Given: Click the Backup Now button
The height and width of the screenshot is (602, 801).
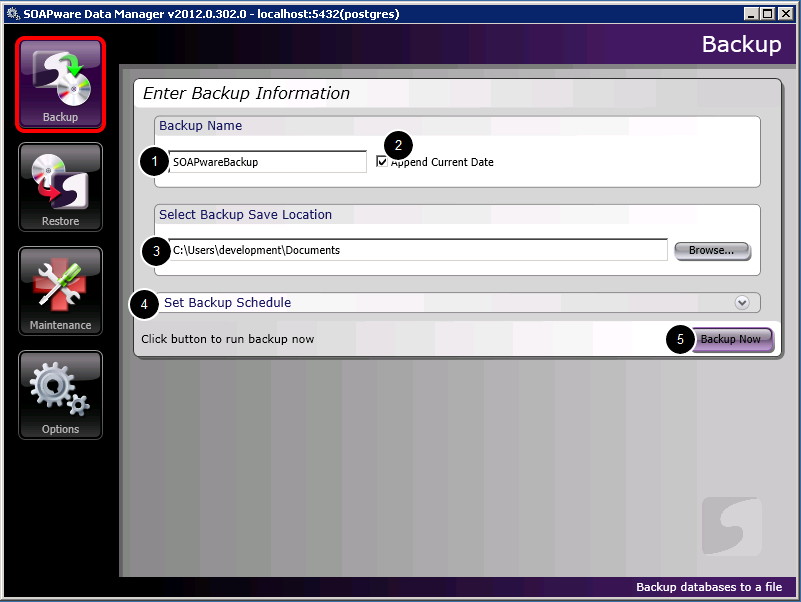Looking at the screenshot, I should (731, 339).
